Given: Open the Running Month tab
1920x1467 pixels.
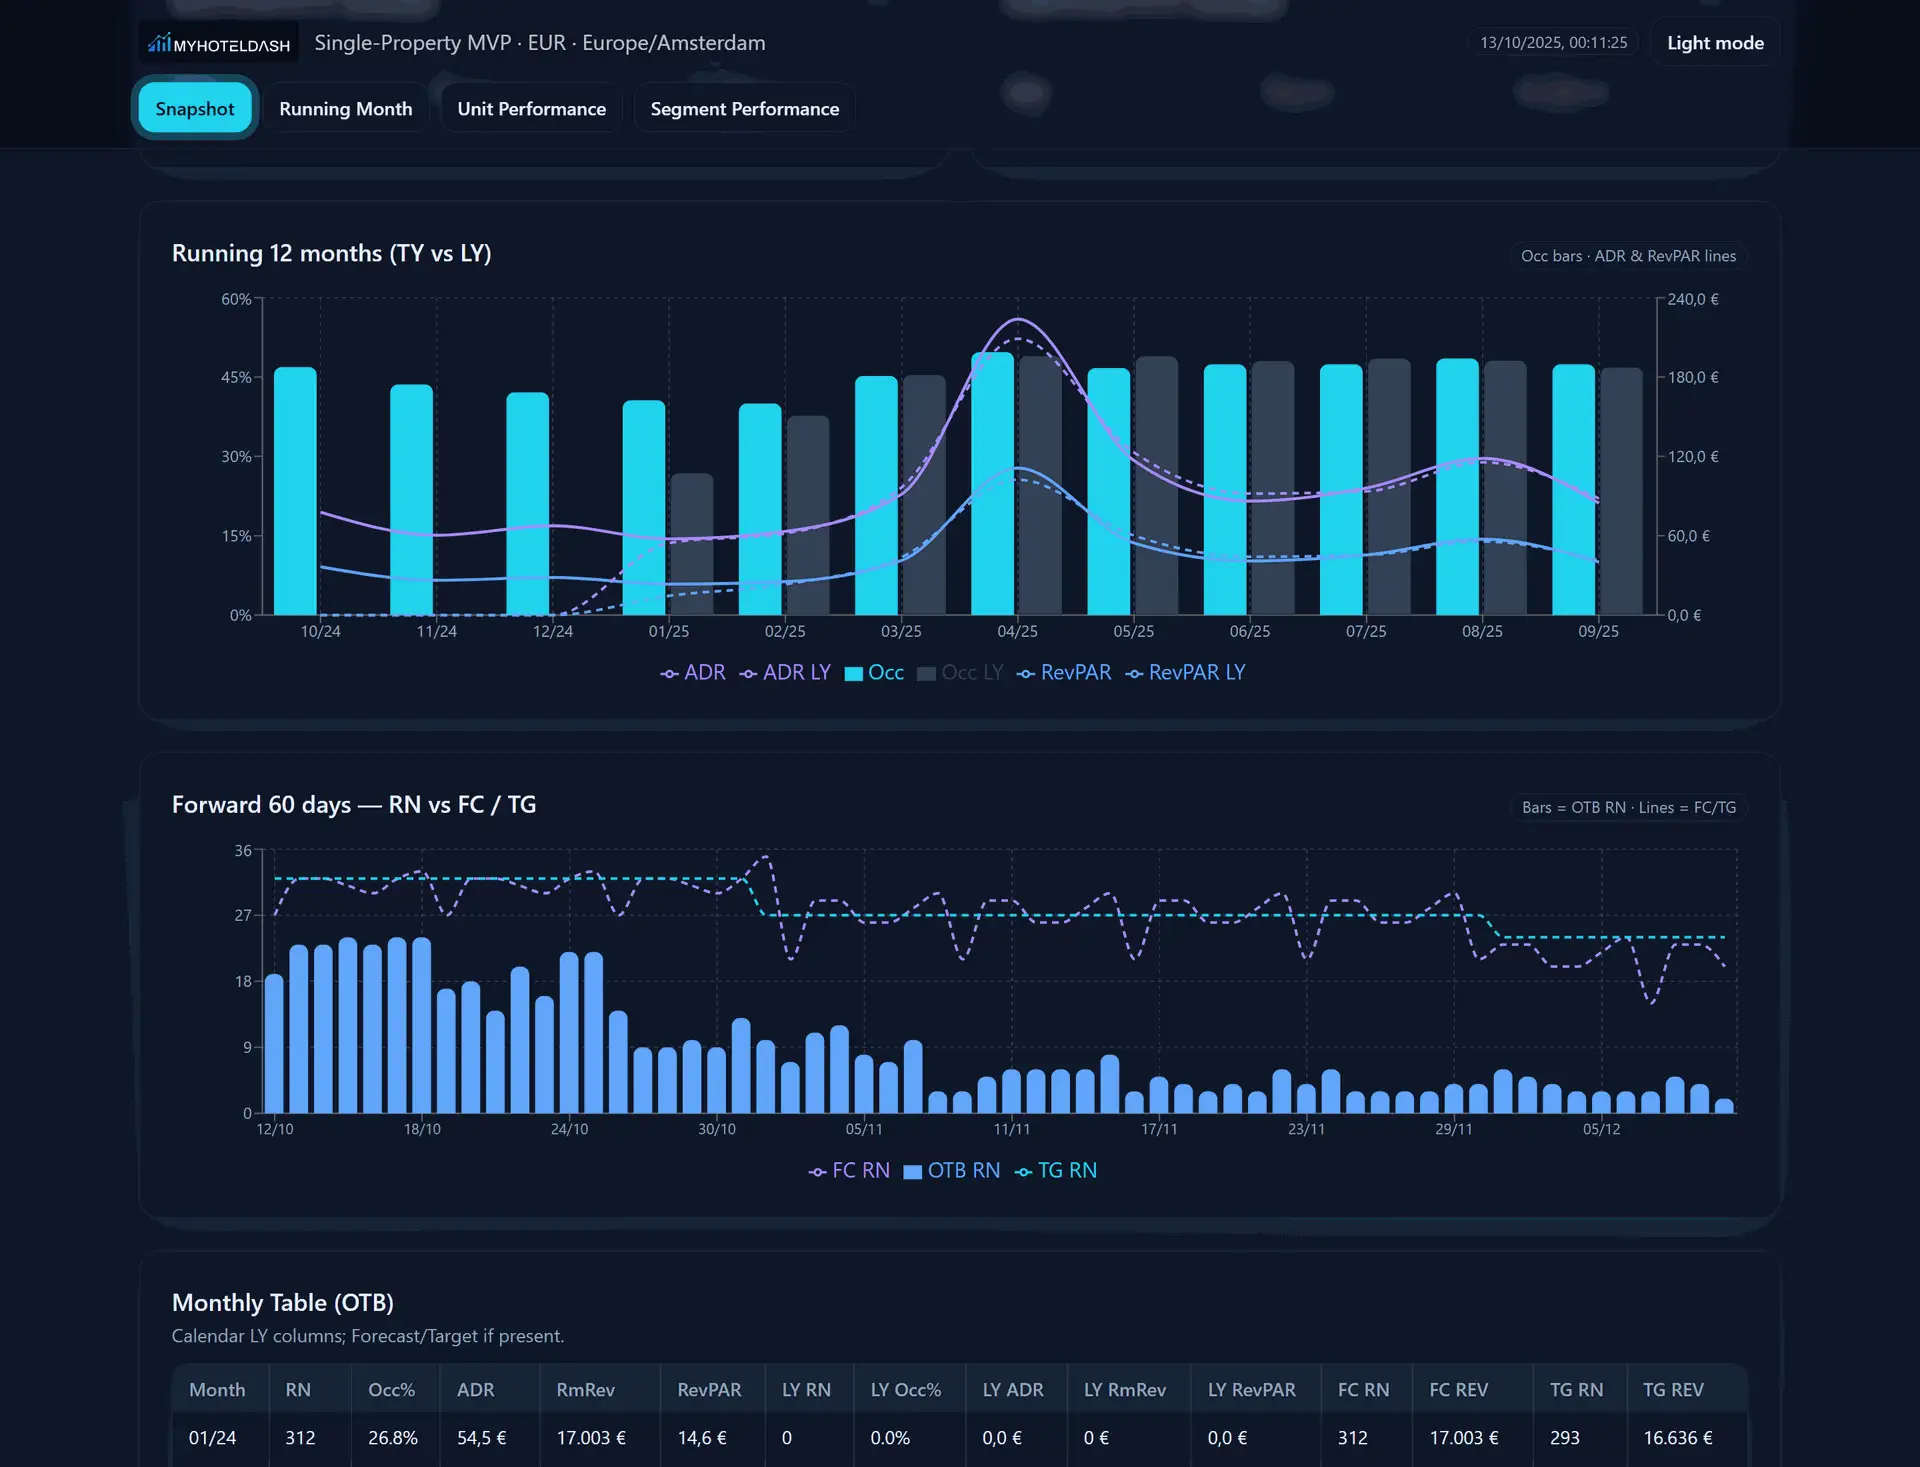Looking at the screenshot, I should click(x=345, y=109).
